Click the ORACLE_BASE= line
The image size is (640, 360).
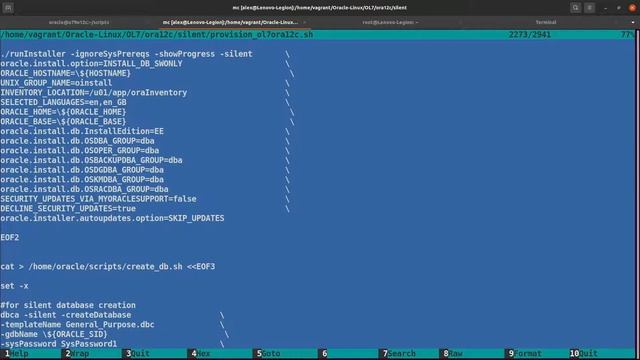(63, 122)
